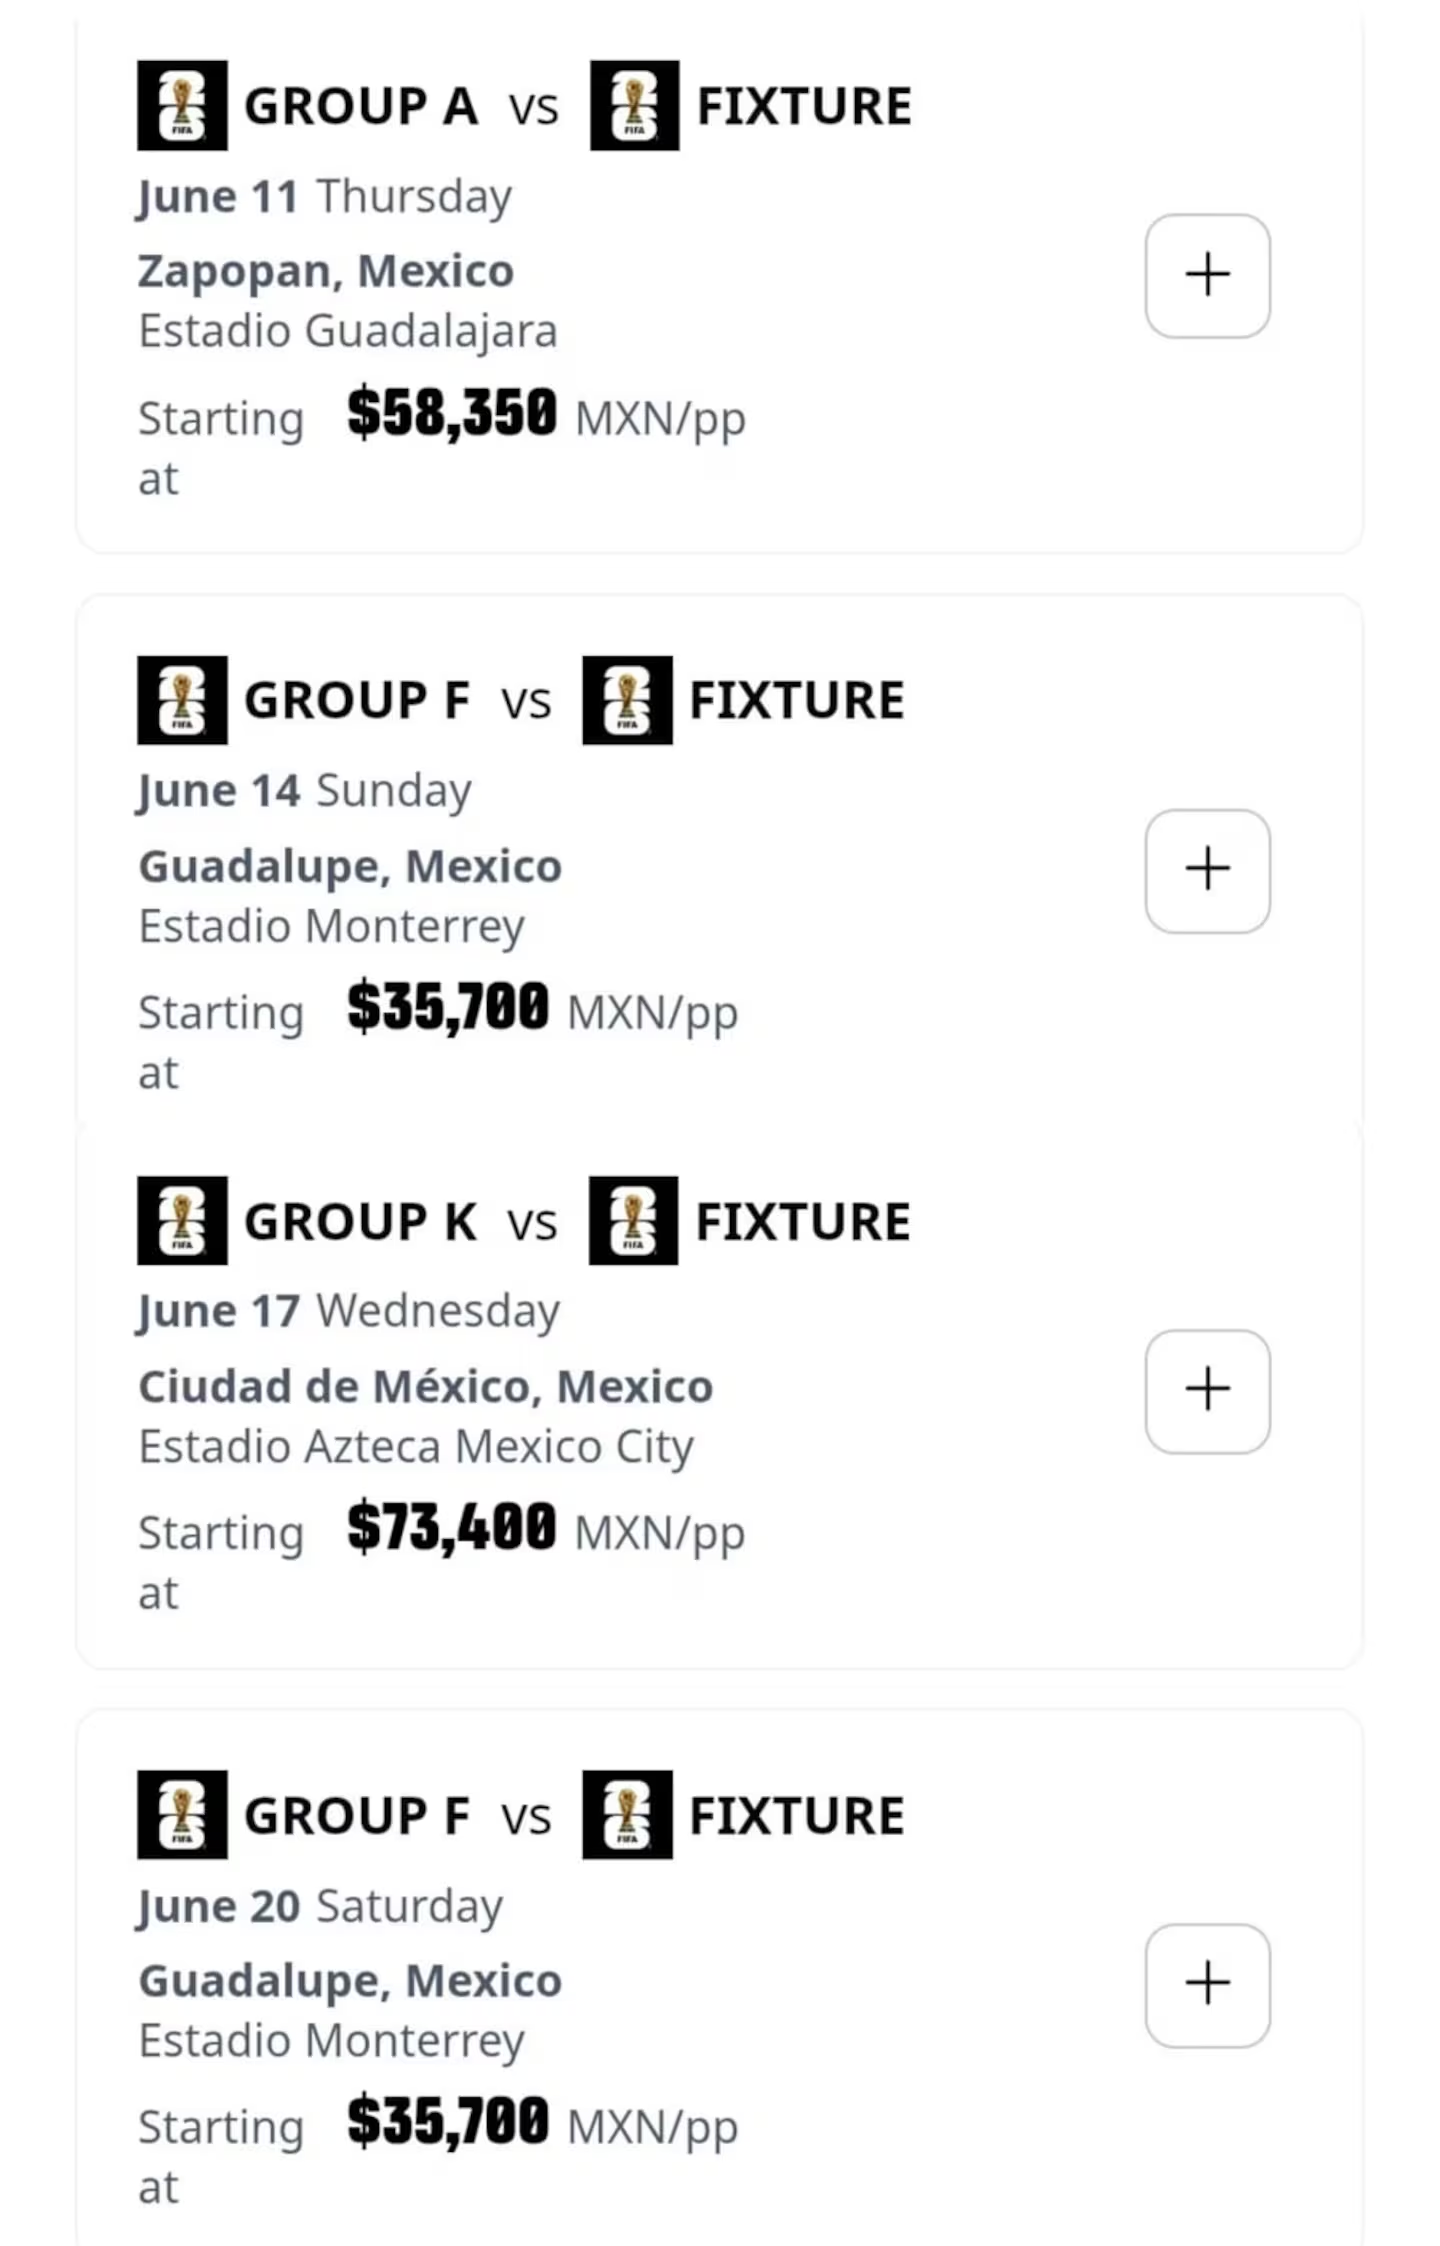Open the Estadio Guadalajara venue text

point(348,331)
